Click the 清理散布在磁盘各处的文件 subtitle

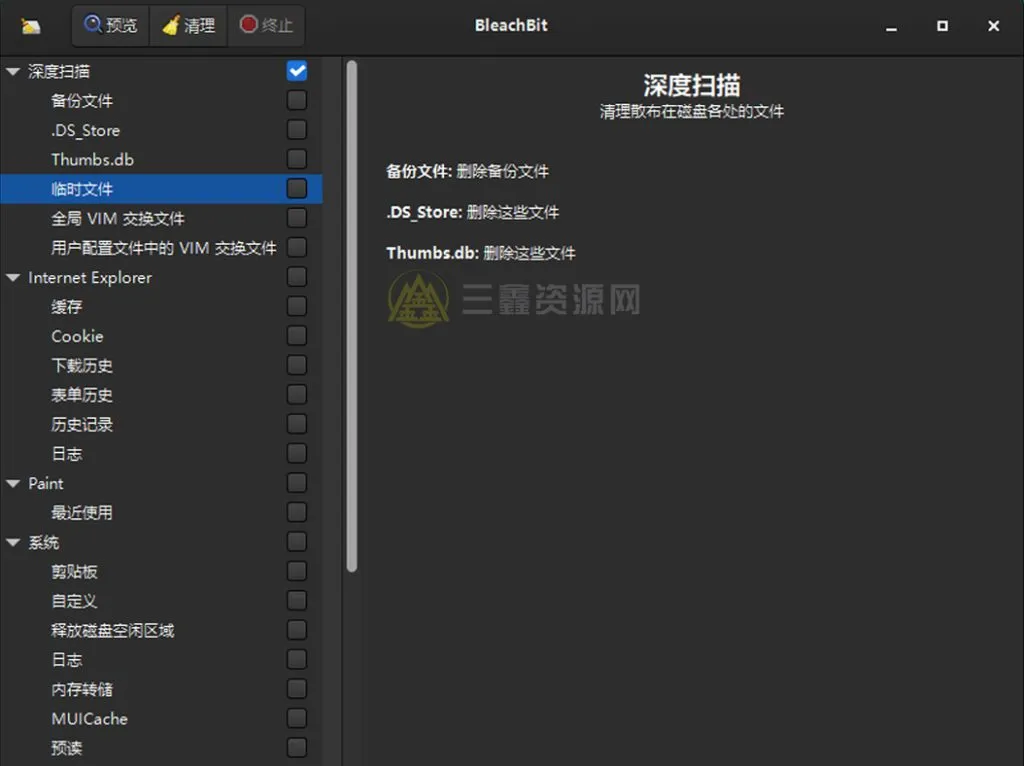692,112
